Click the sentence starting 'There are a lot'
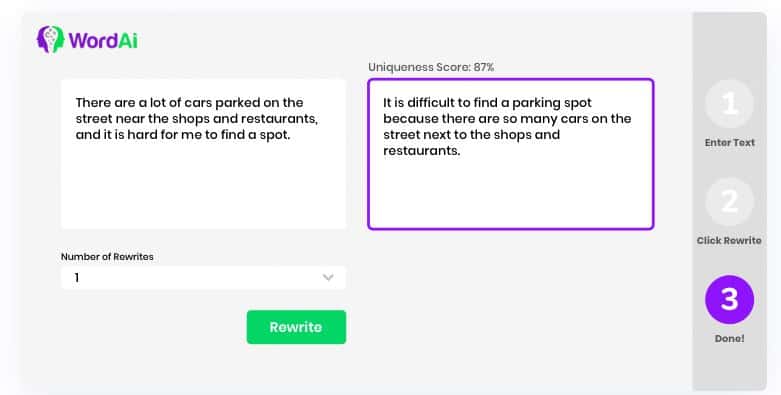This screenshot has width=781, height=395. [197, 119]
